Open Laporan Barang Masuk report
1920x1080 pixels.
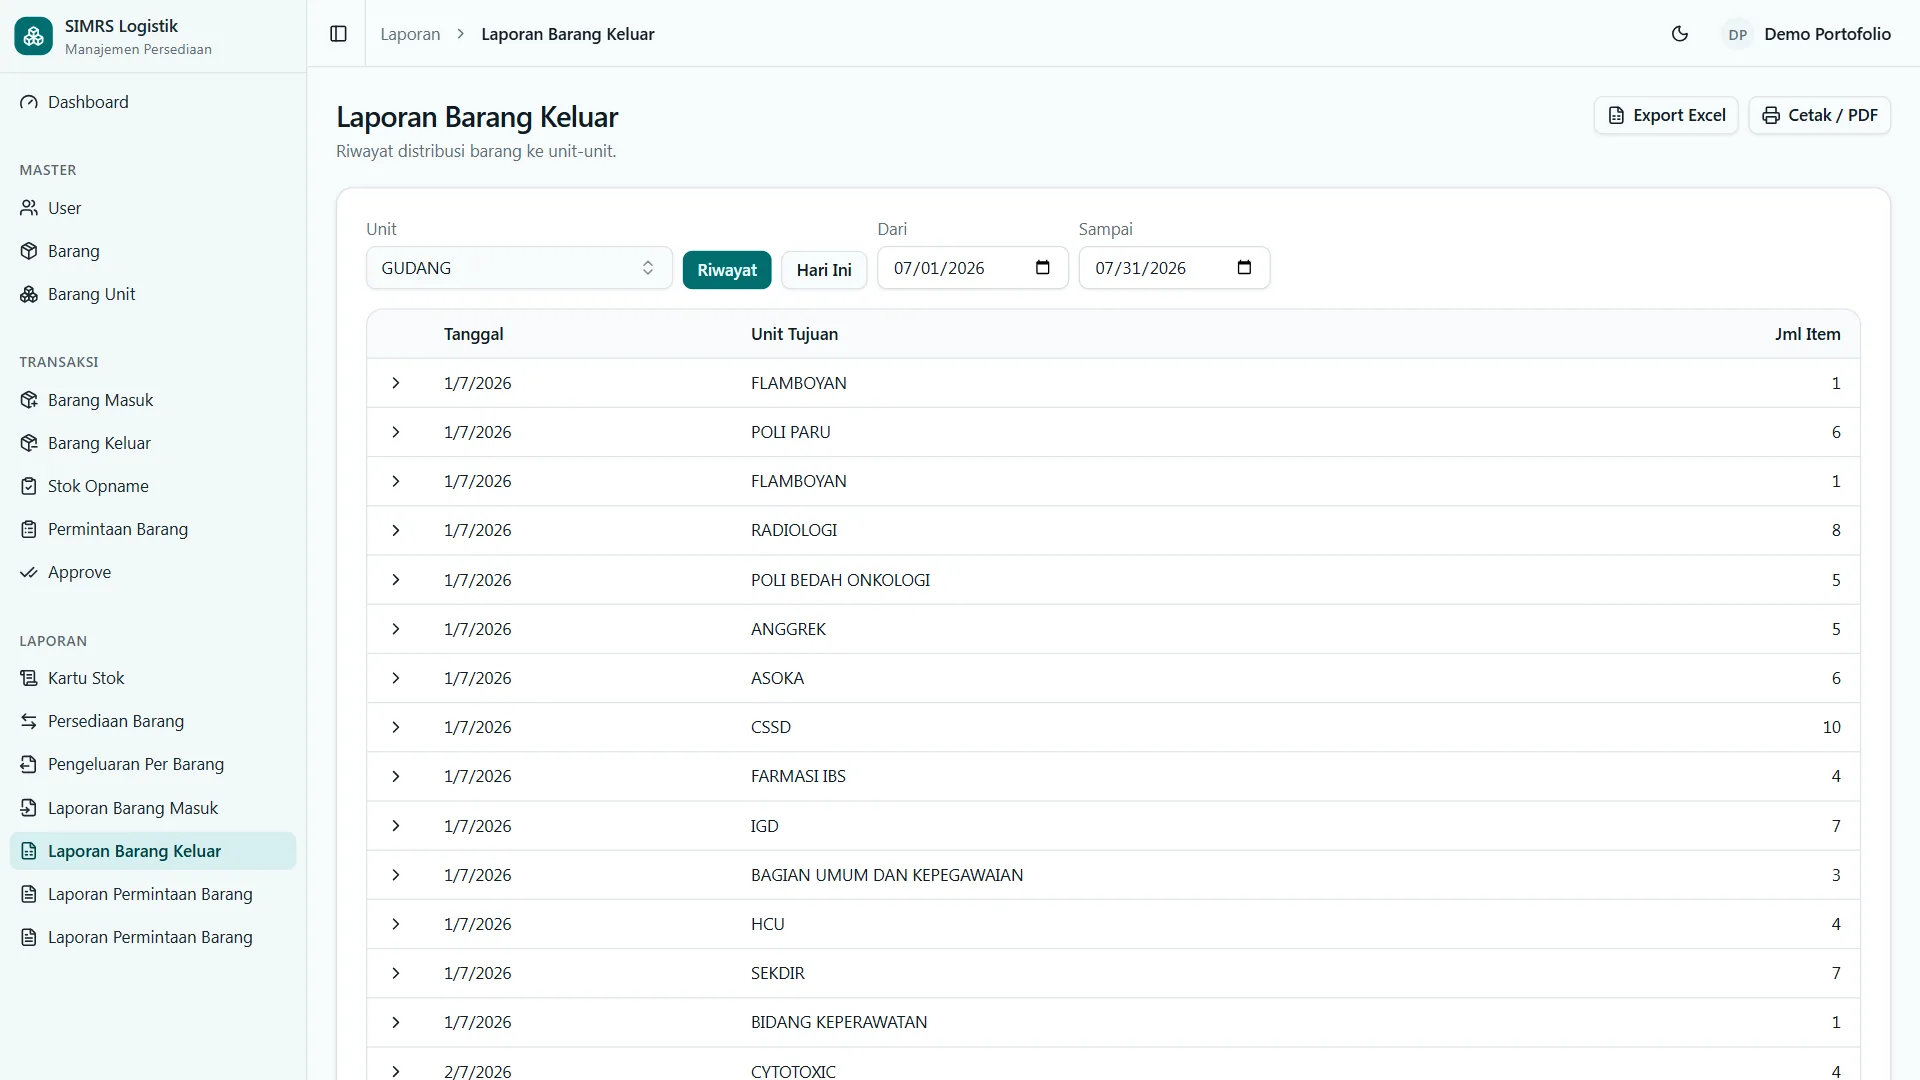pos(153,808)
